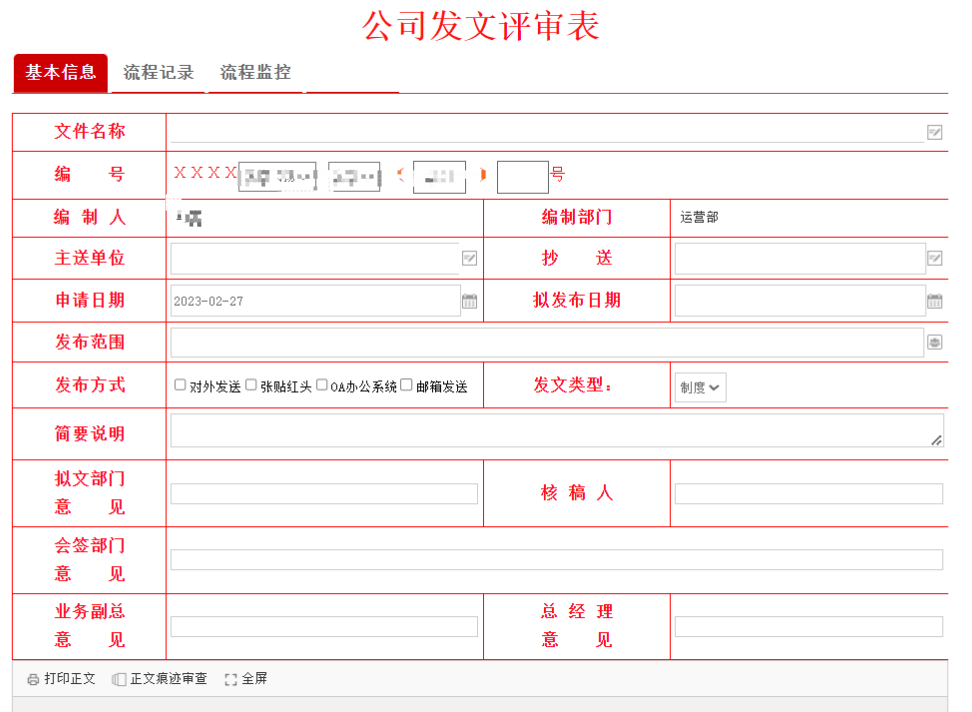The image size is (972, 712).
Task: Click the fullscreen icon beside 全屏
Action: click(x=231, y=680)
